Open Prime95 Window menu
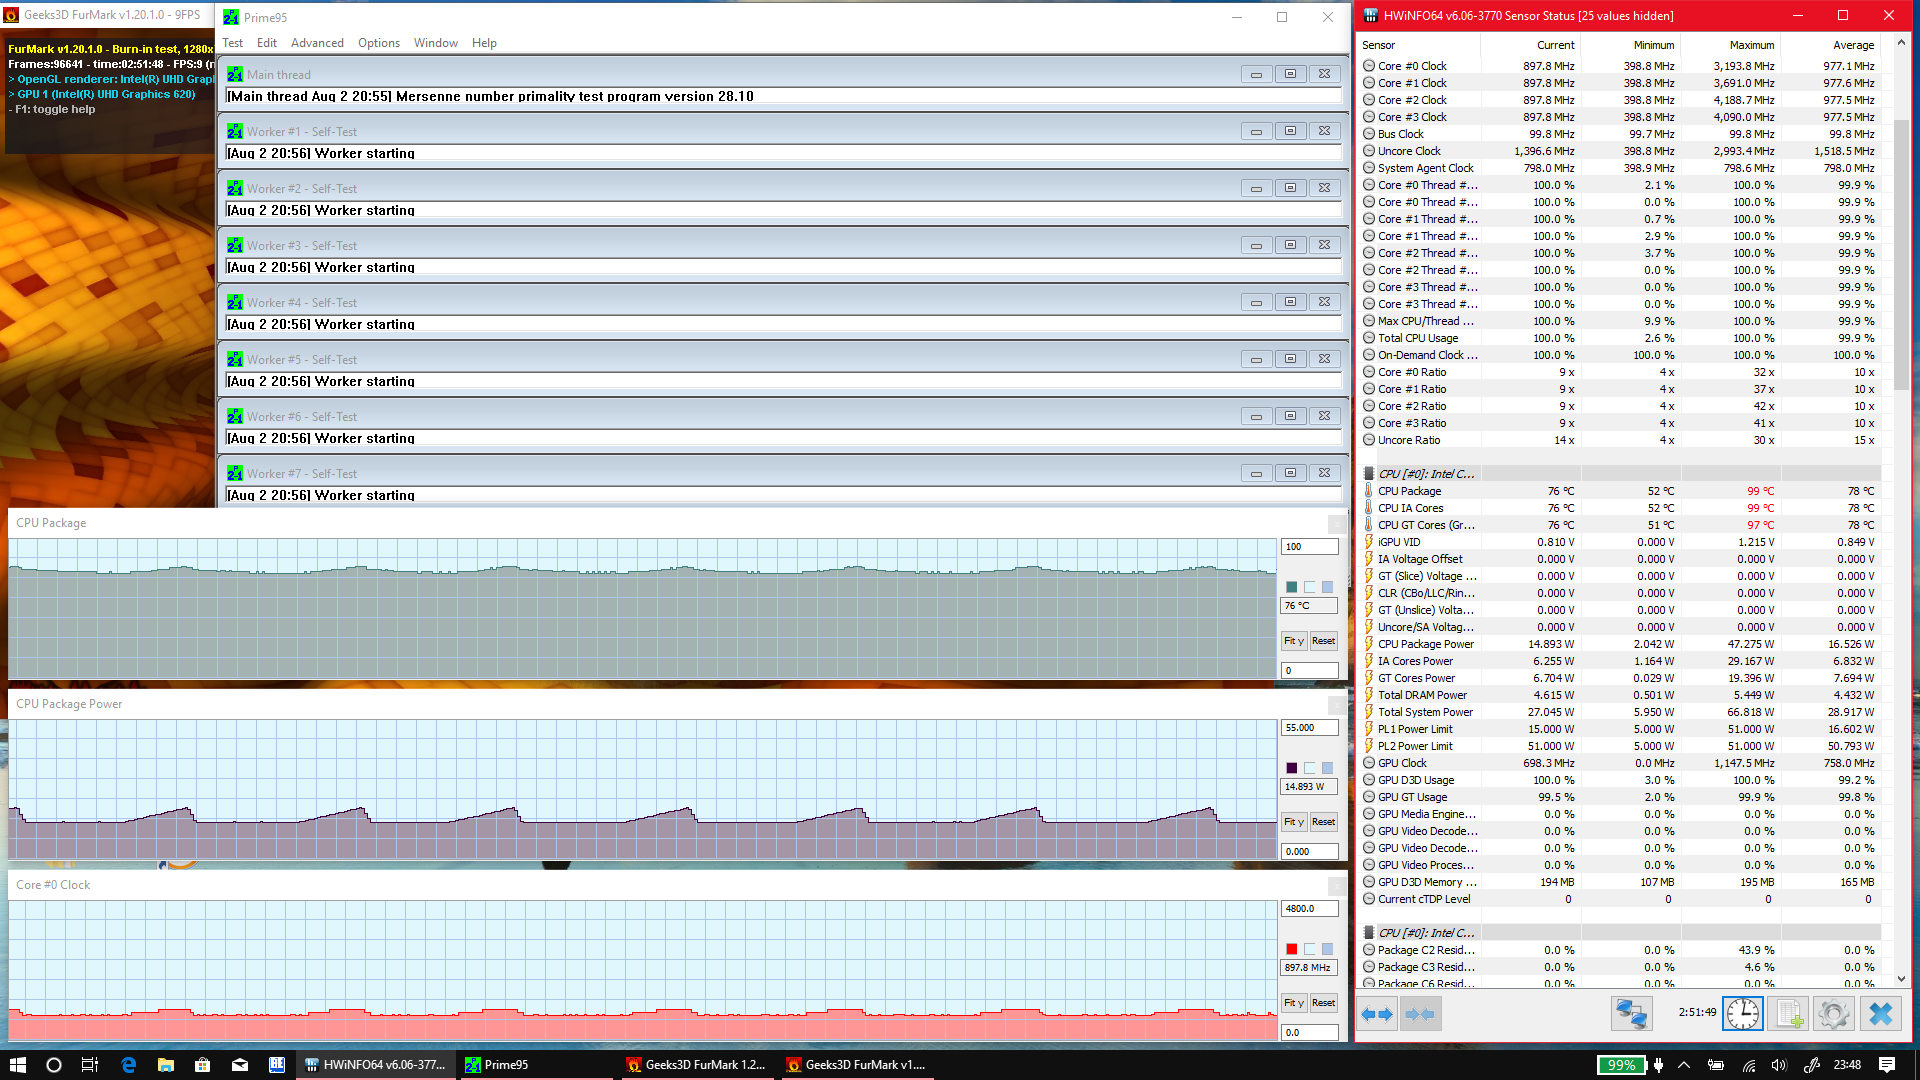The width and height of the screenshot is (1920, 1080). (436, 43)
